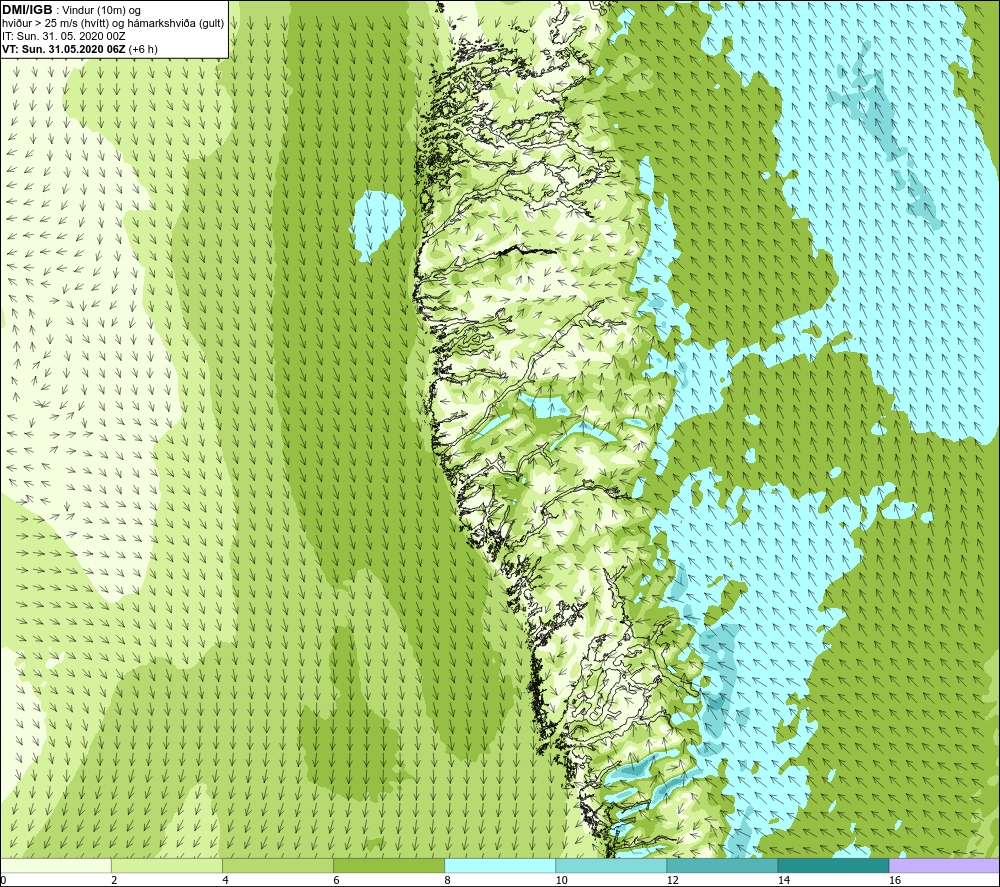Click the 4–6 m/s green legend swatch

point(278,865)
